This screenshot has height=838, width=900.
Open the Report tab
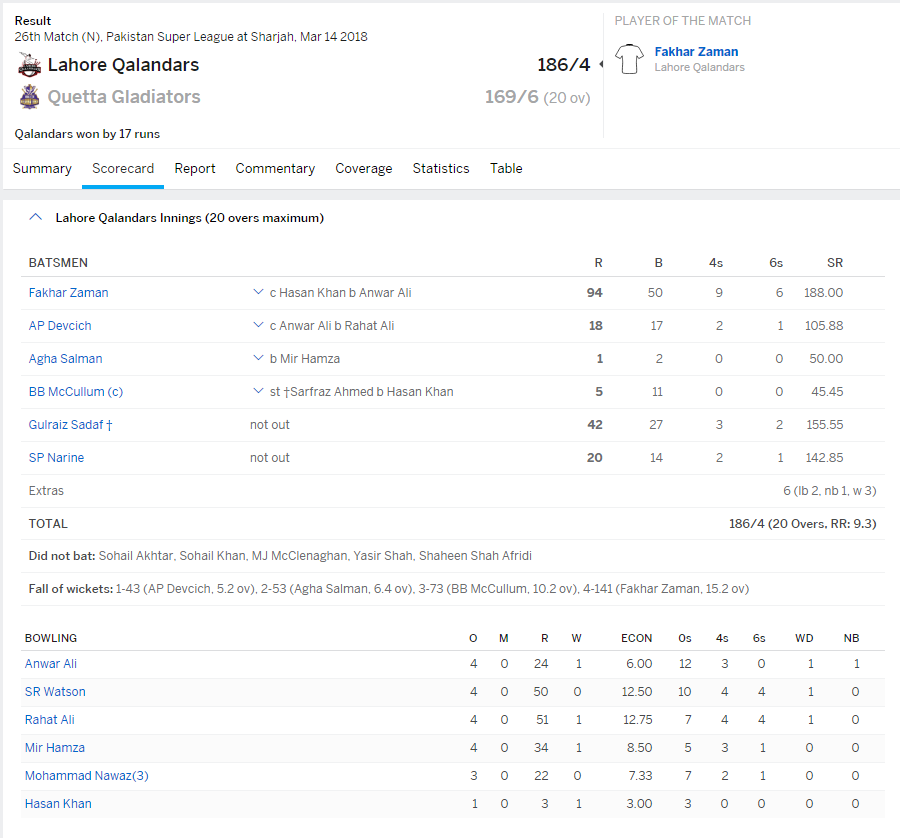[195, 168]
